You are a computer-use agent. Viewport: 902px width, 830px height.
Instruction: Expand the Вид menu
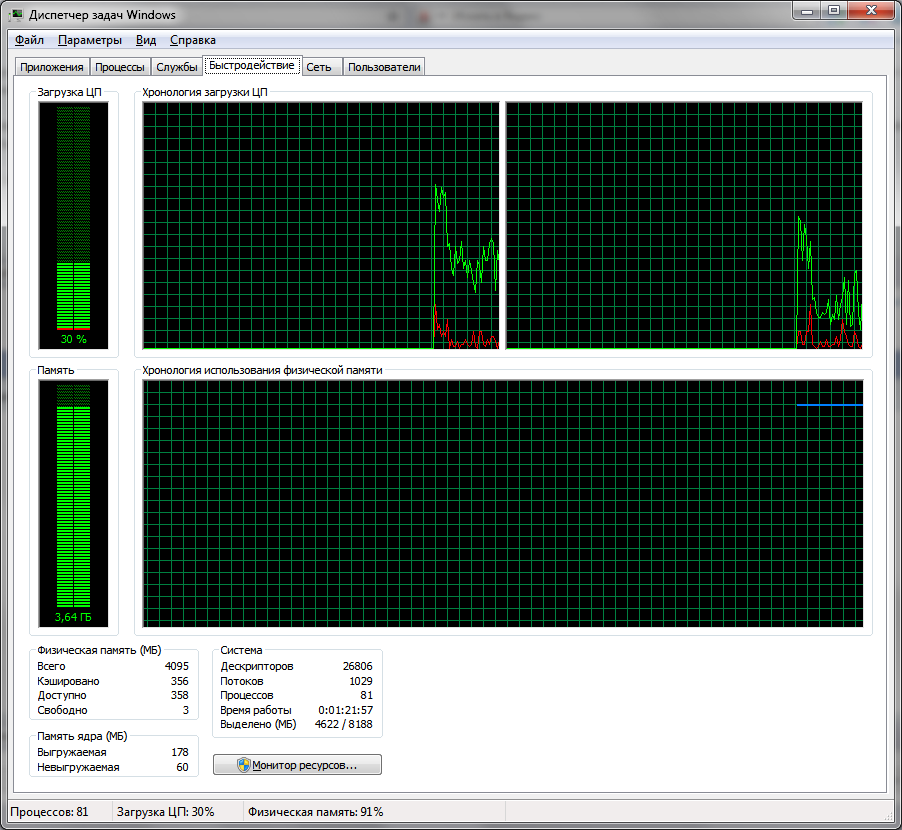point(146,40)
